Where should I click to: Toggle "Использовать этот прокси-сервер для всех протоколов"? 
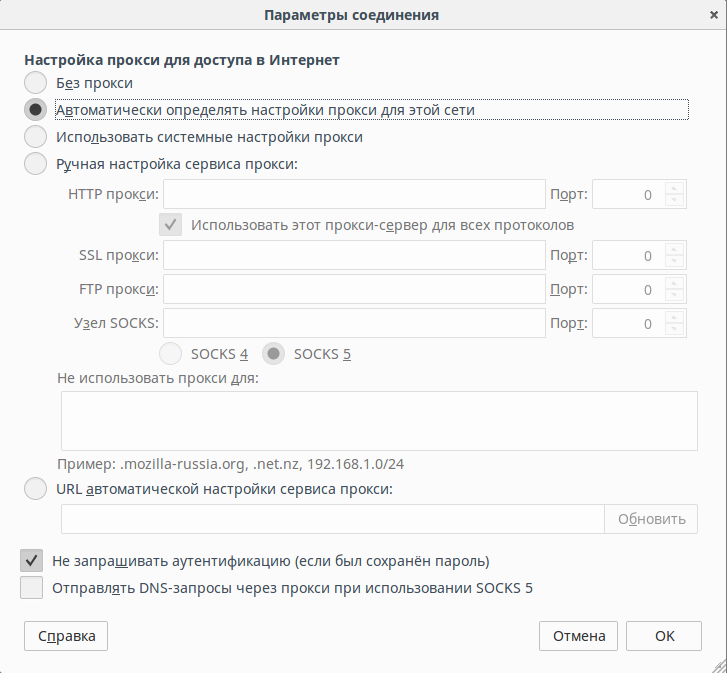[171, 225]
